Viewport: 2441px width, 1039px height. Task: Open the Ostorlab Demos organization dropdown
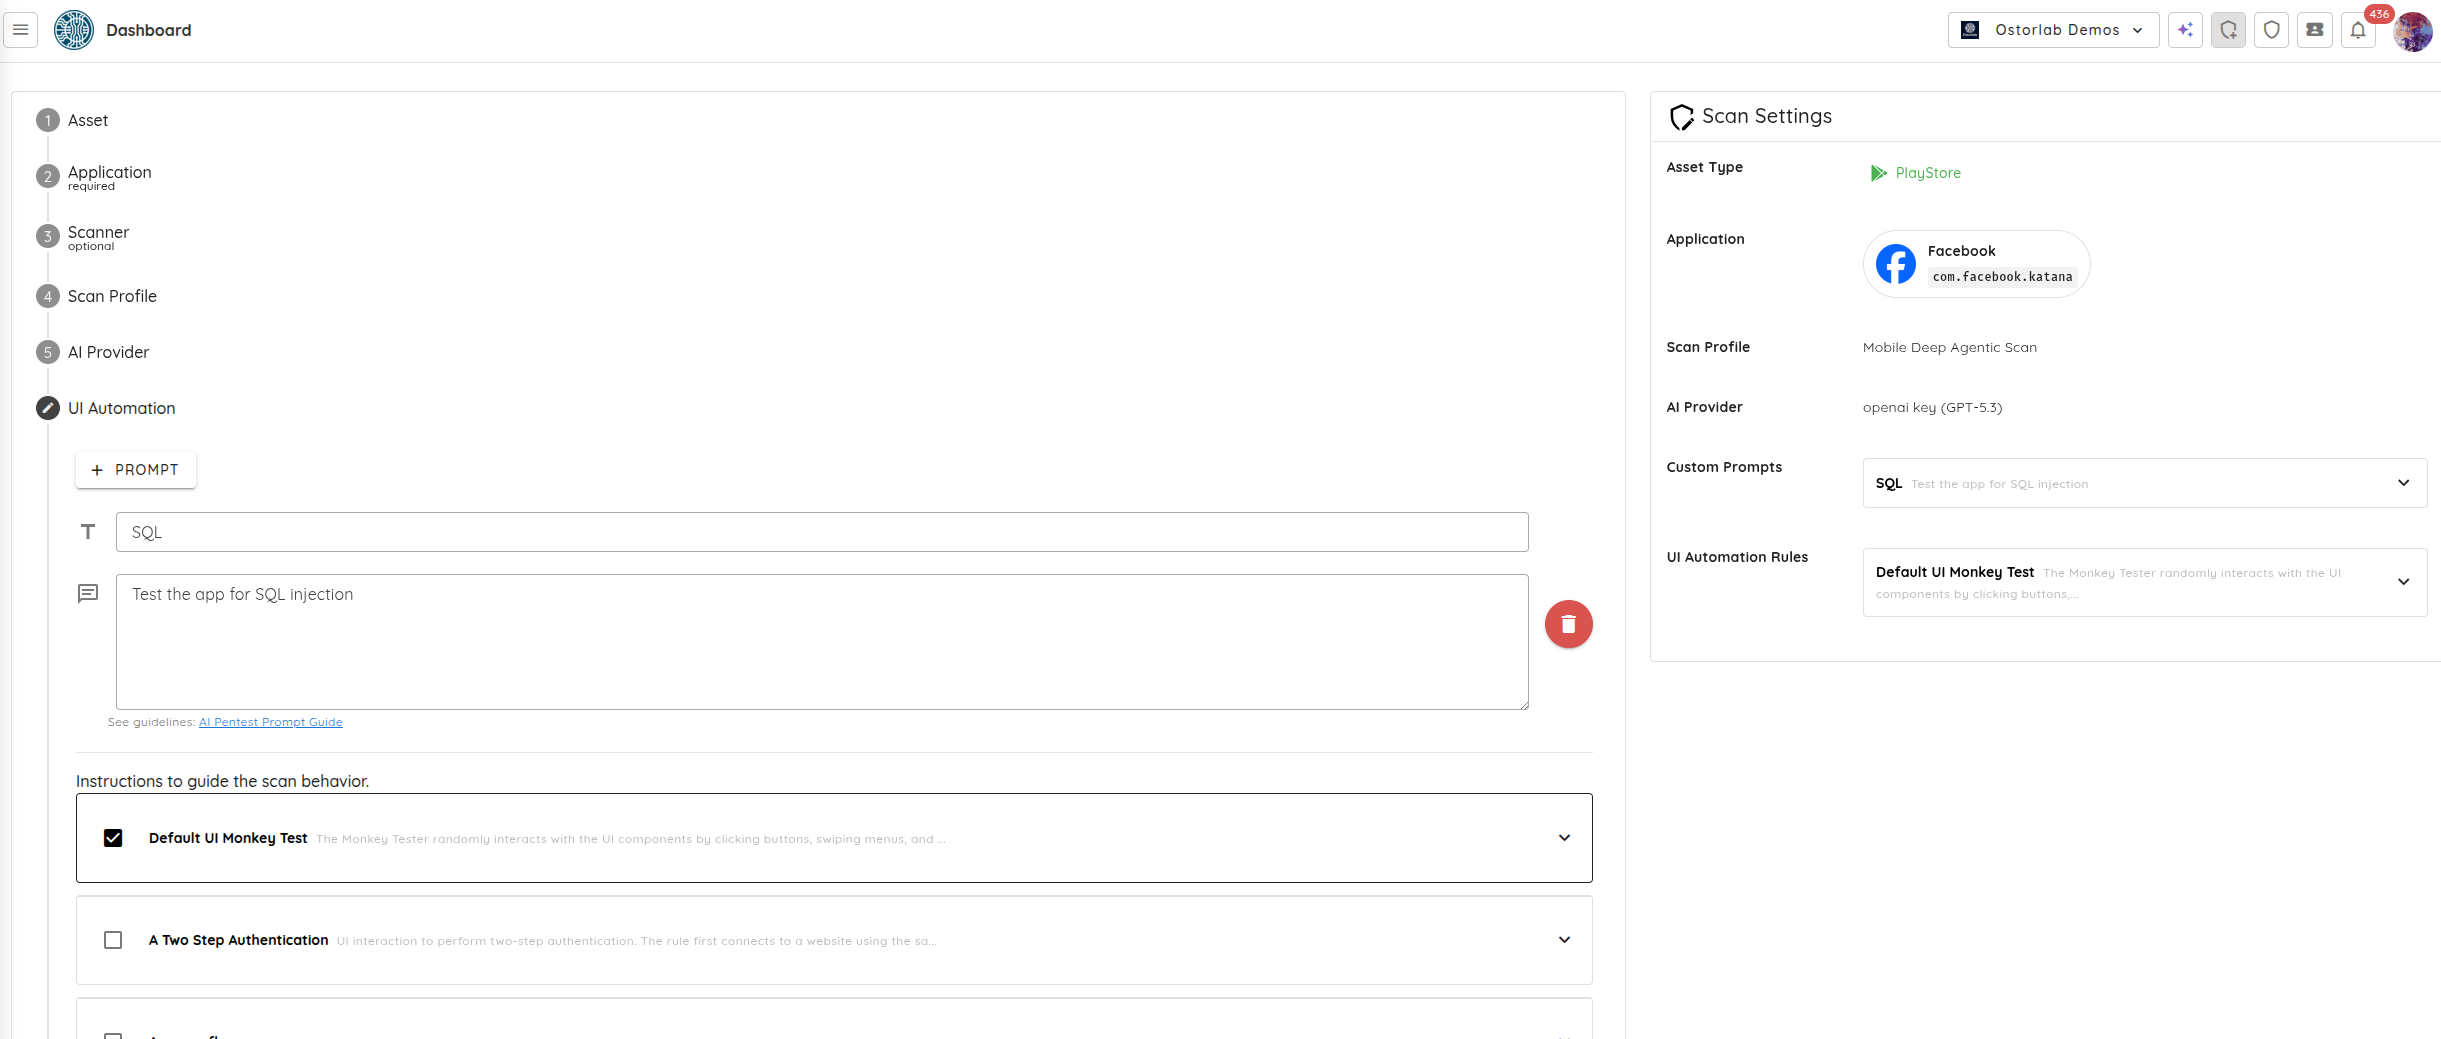tap(2052, 29)
